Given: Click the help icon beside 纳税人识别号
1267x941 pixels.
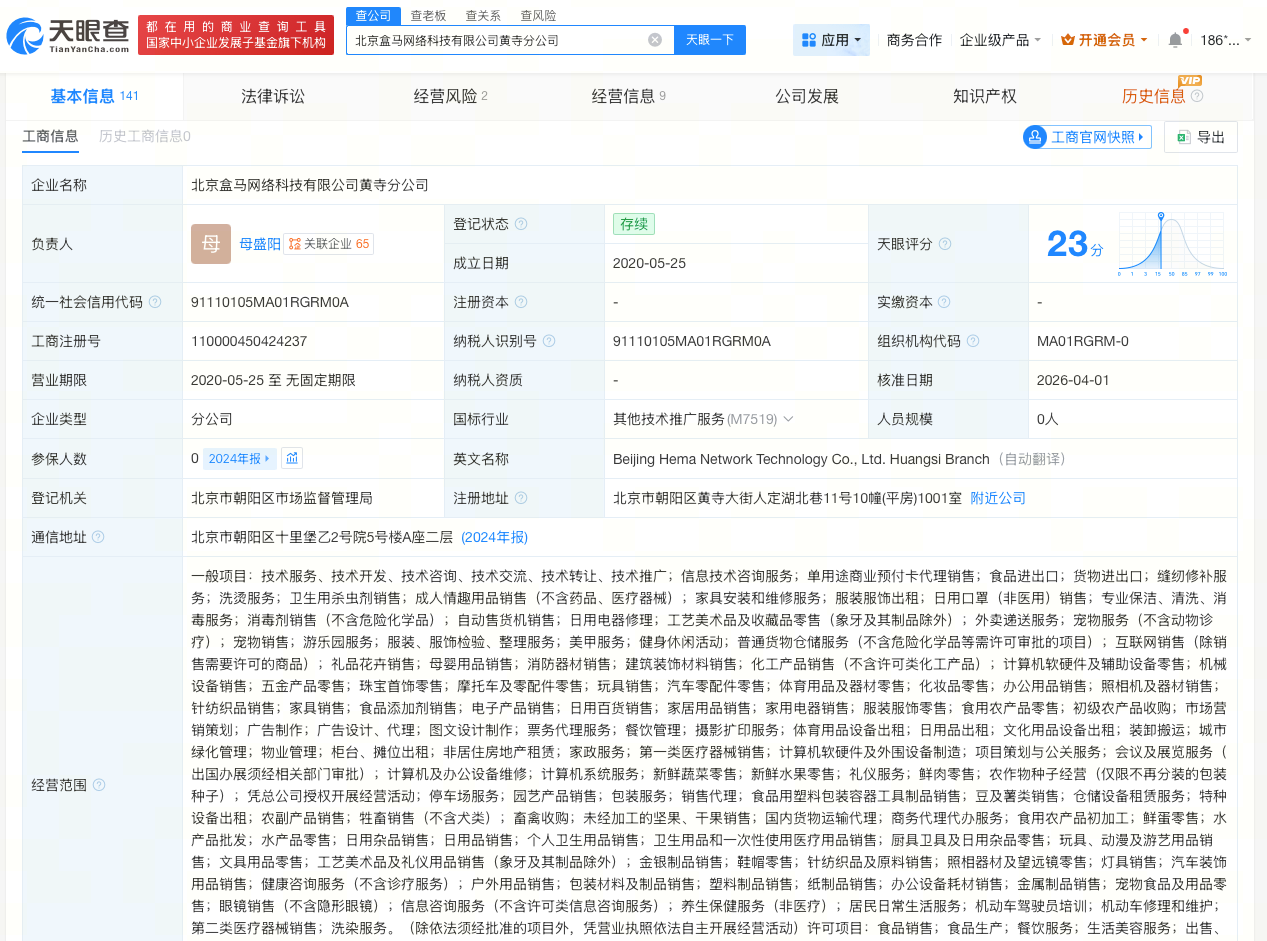Looking at the screenshot, I should click(x=549, y=341).
